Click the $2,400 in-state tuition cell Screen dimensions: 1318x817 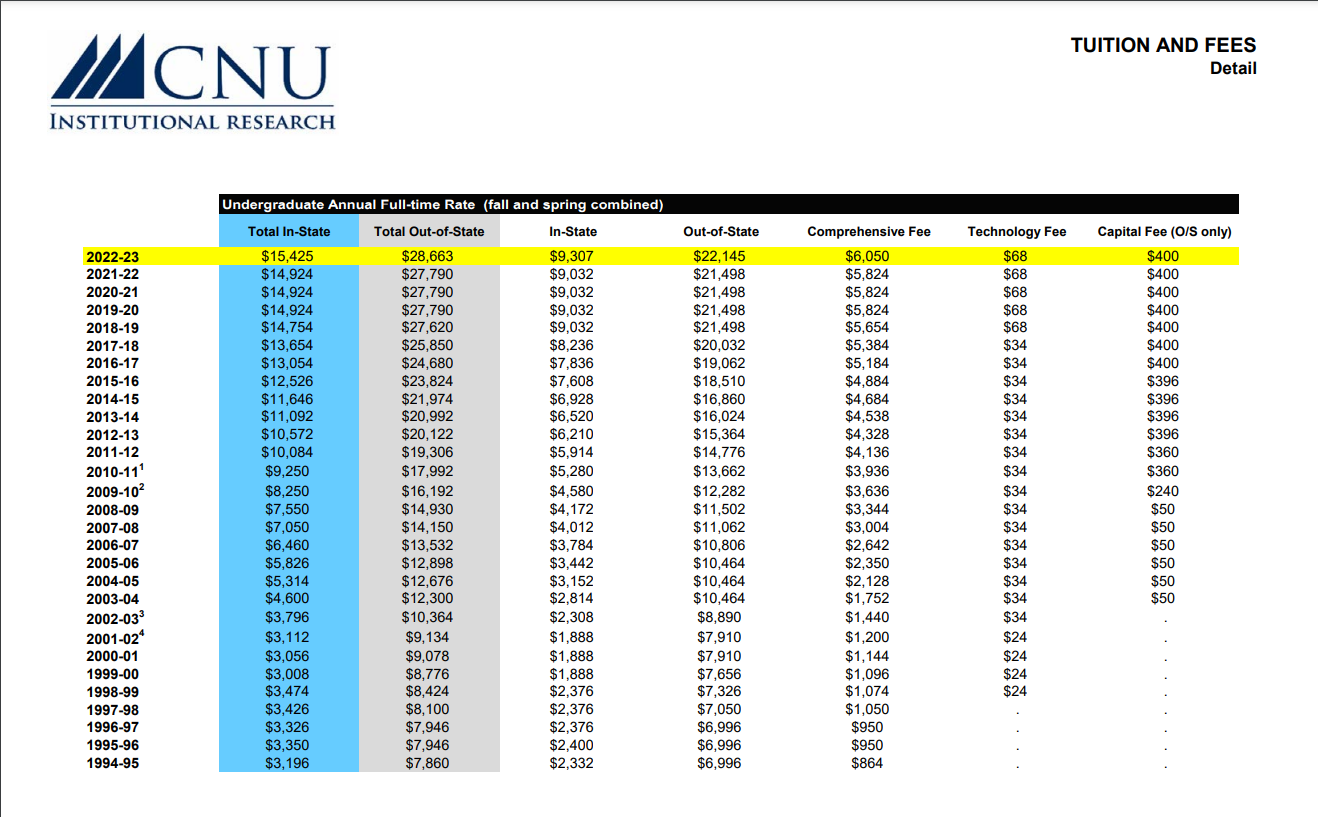coord(573,745)
